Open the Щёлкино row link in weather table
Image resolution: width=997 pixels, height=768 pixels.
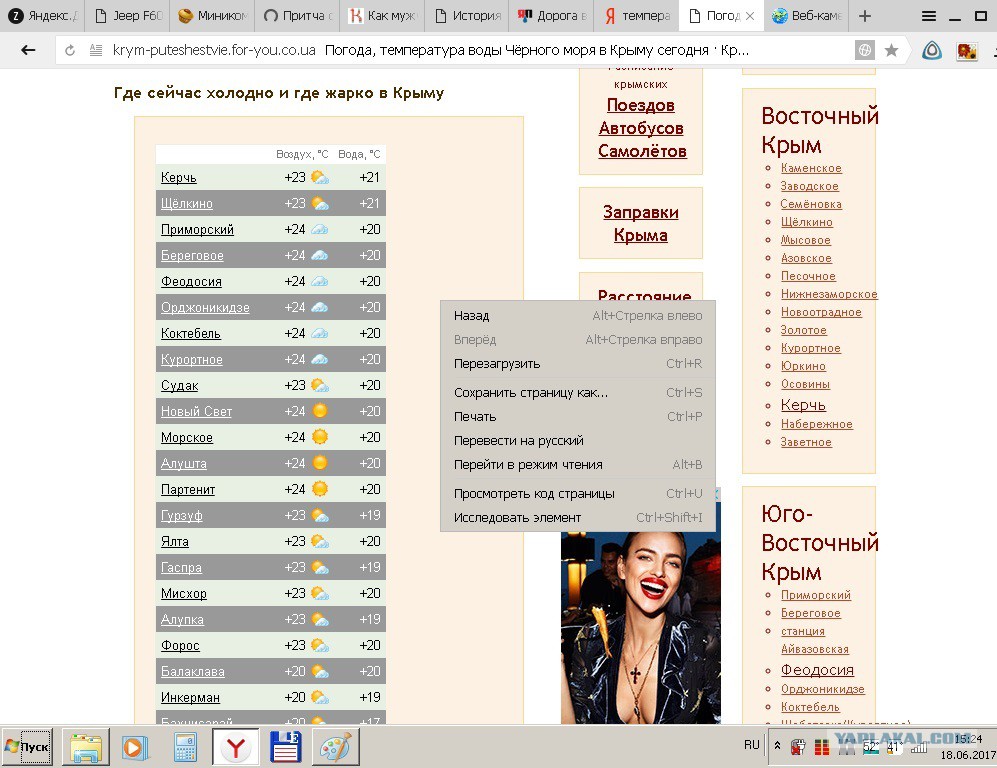[x=186, y=204]
